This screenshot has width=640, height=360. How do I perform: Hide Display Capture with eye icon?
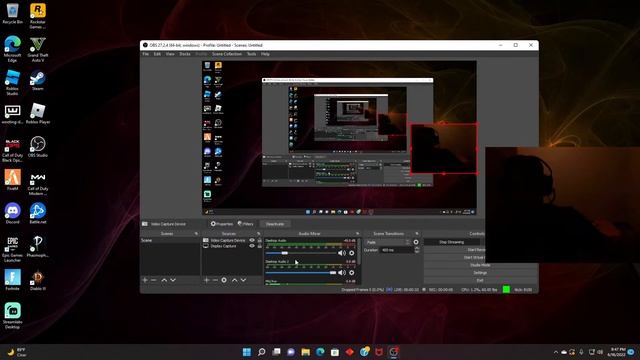click(252, 246)
